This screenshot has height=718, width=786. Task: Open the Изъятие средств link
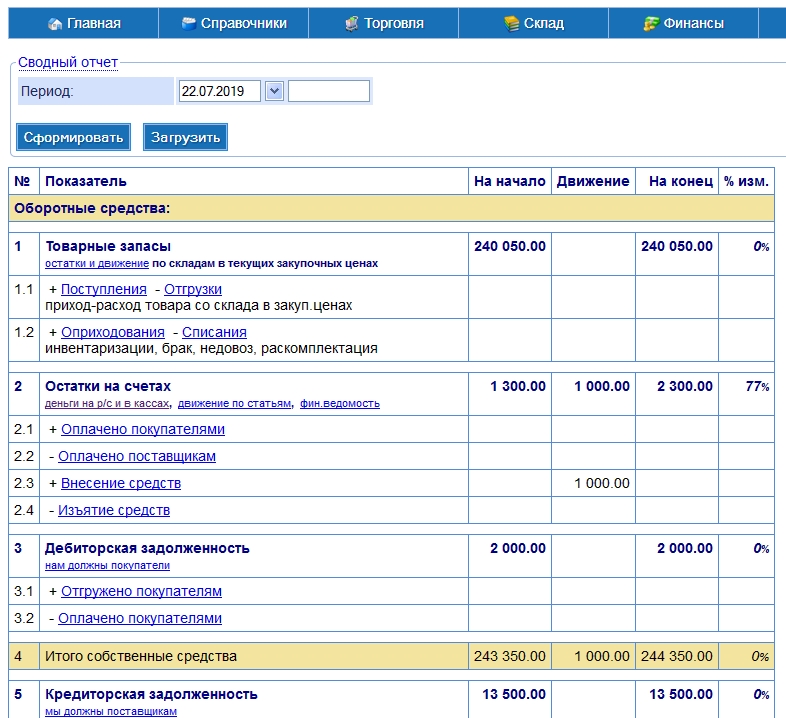click(x=114, y=510)
